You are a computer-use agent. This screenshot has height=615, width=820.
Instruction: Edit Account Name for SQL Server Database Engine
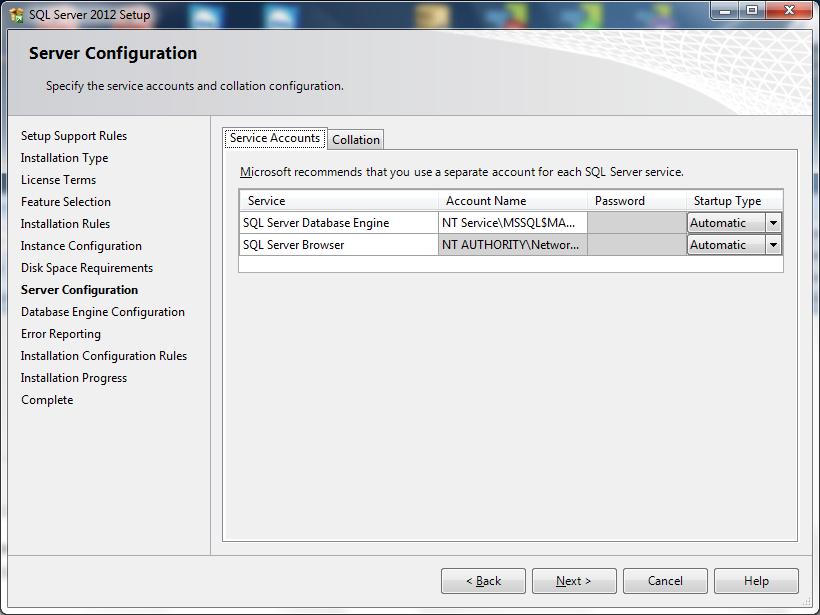[x=512, y=223]
